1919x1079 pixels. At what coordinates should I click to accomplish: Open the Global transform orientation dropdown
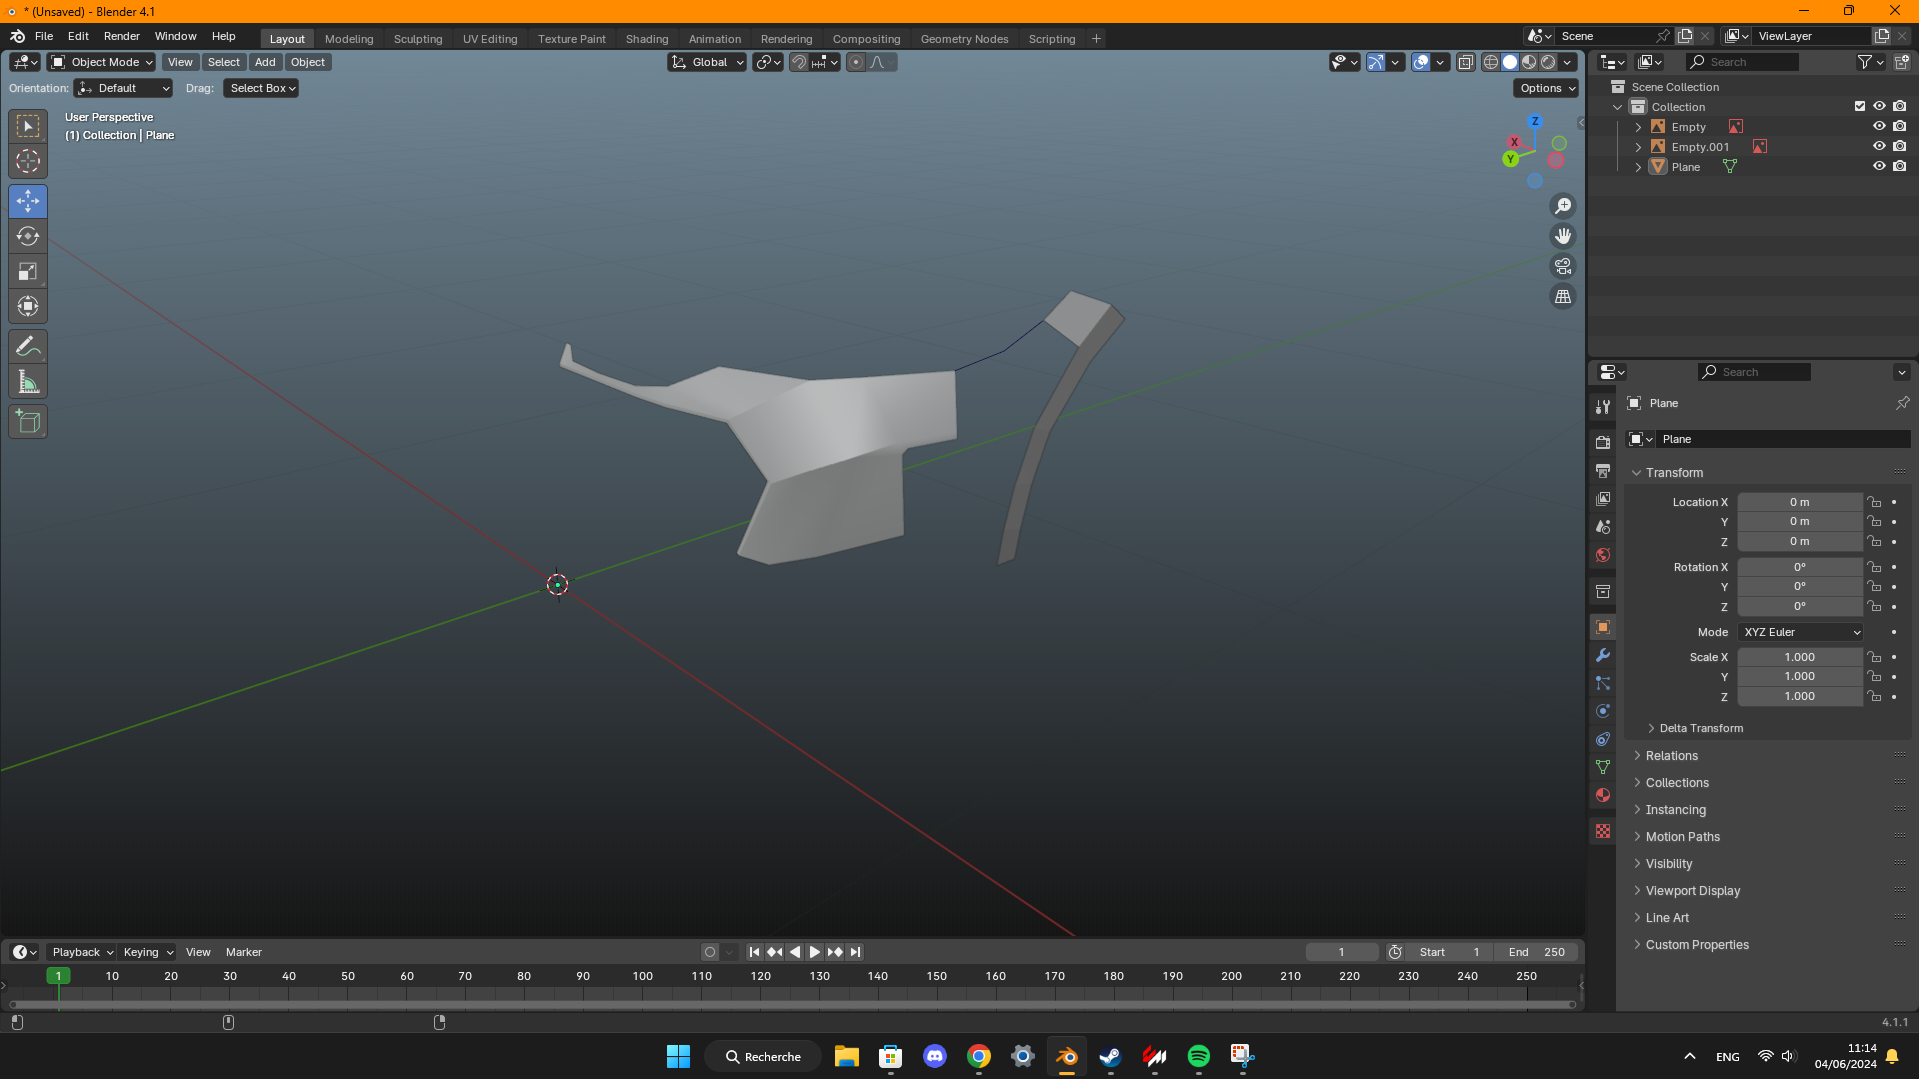[707, 62]
